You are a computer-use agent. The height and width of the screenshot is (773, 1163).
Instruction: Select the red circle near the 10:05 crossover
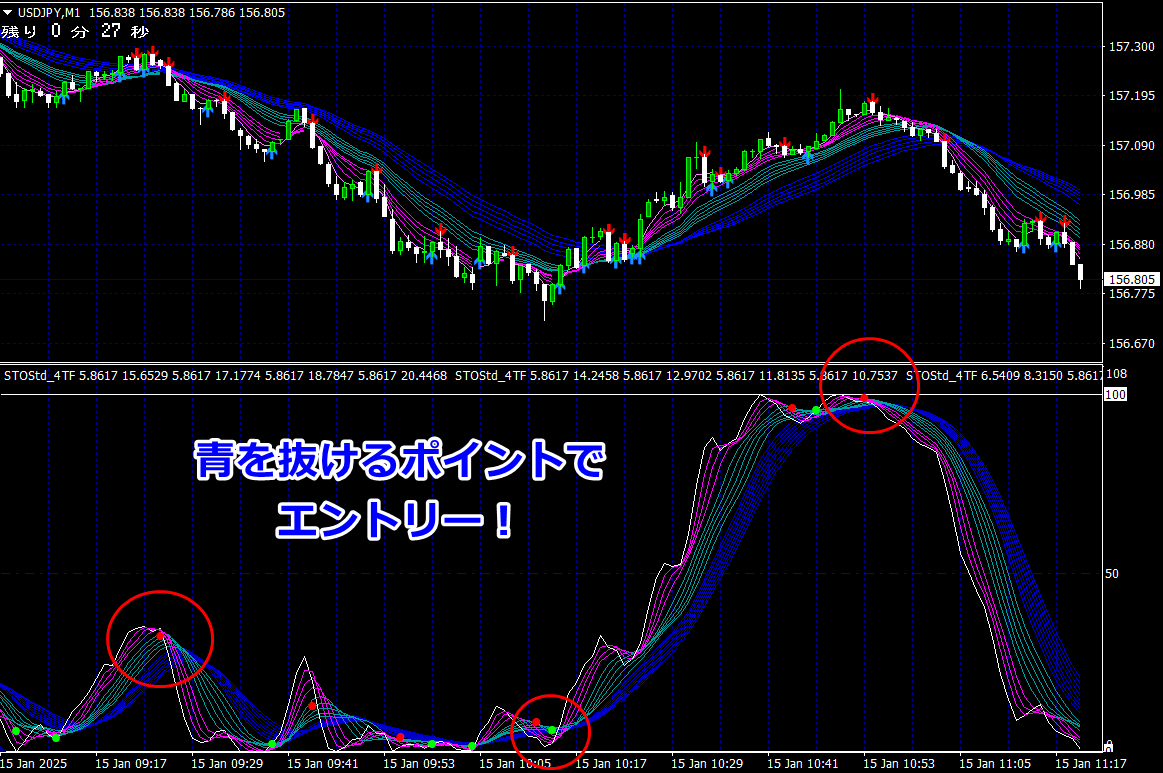[x=550, y=733]
